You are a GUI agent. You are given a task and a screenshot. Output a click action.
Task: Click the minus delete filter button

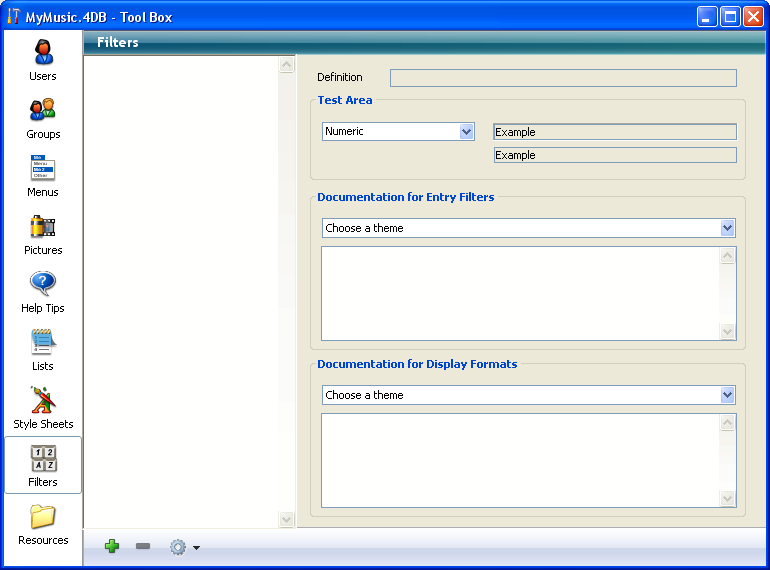point(143,547)
